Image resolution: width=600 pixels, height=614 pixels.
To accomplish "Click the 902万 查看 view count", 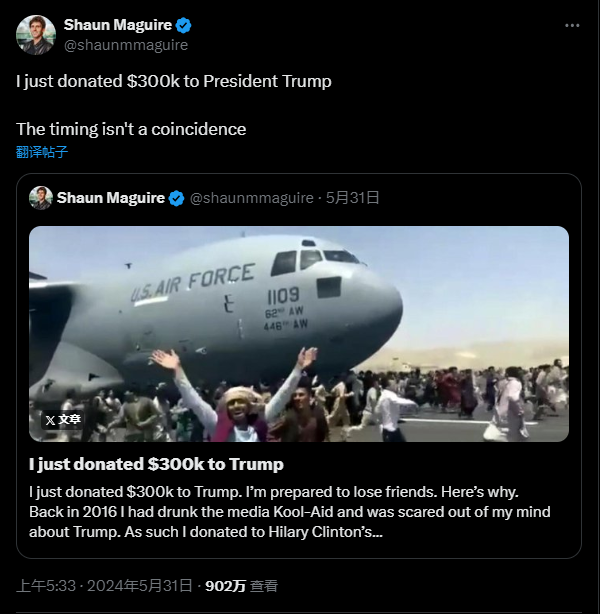I will [x=241, y=586].
